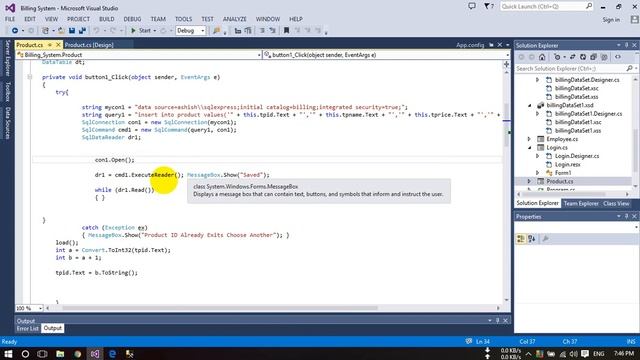Click the toggle bookmark icon in toolbar
The width and height of the screenshot is (640, 360).
287,31
